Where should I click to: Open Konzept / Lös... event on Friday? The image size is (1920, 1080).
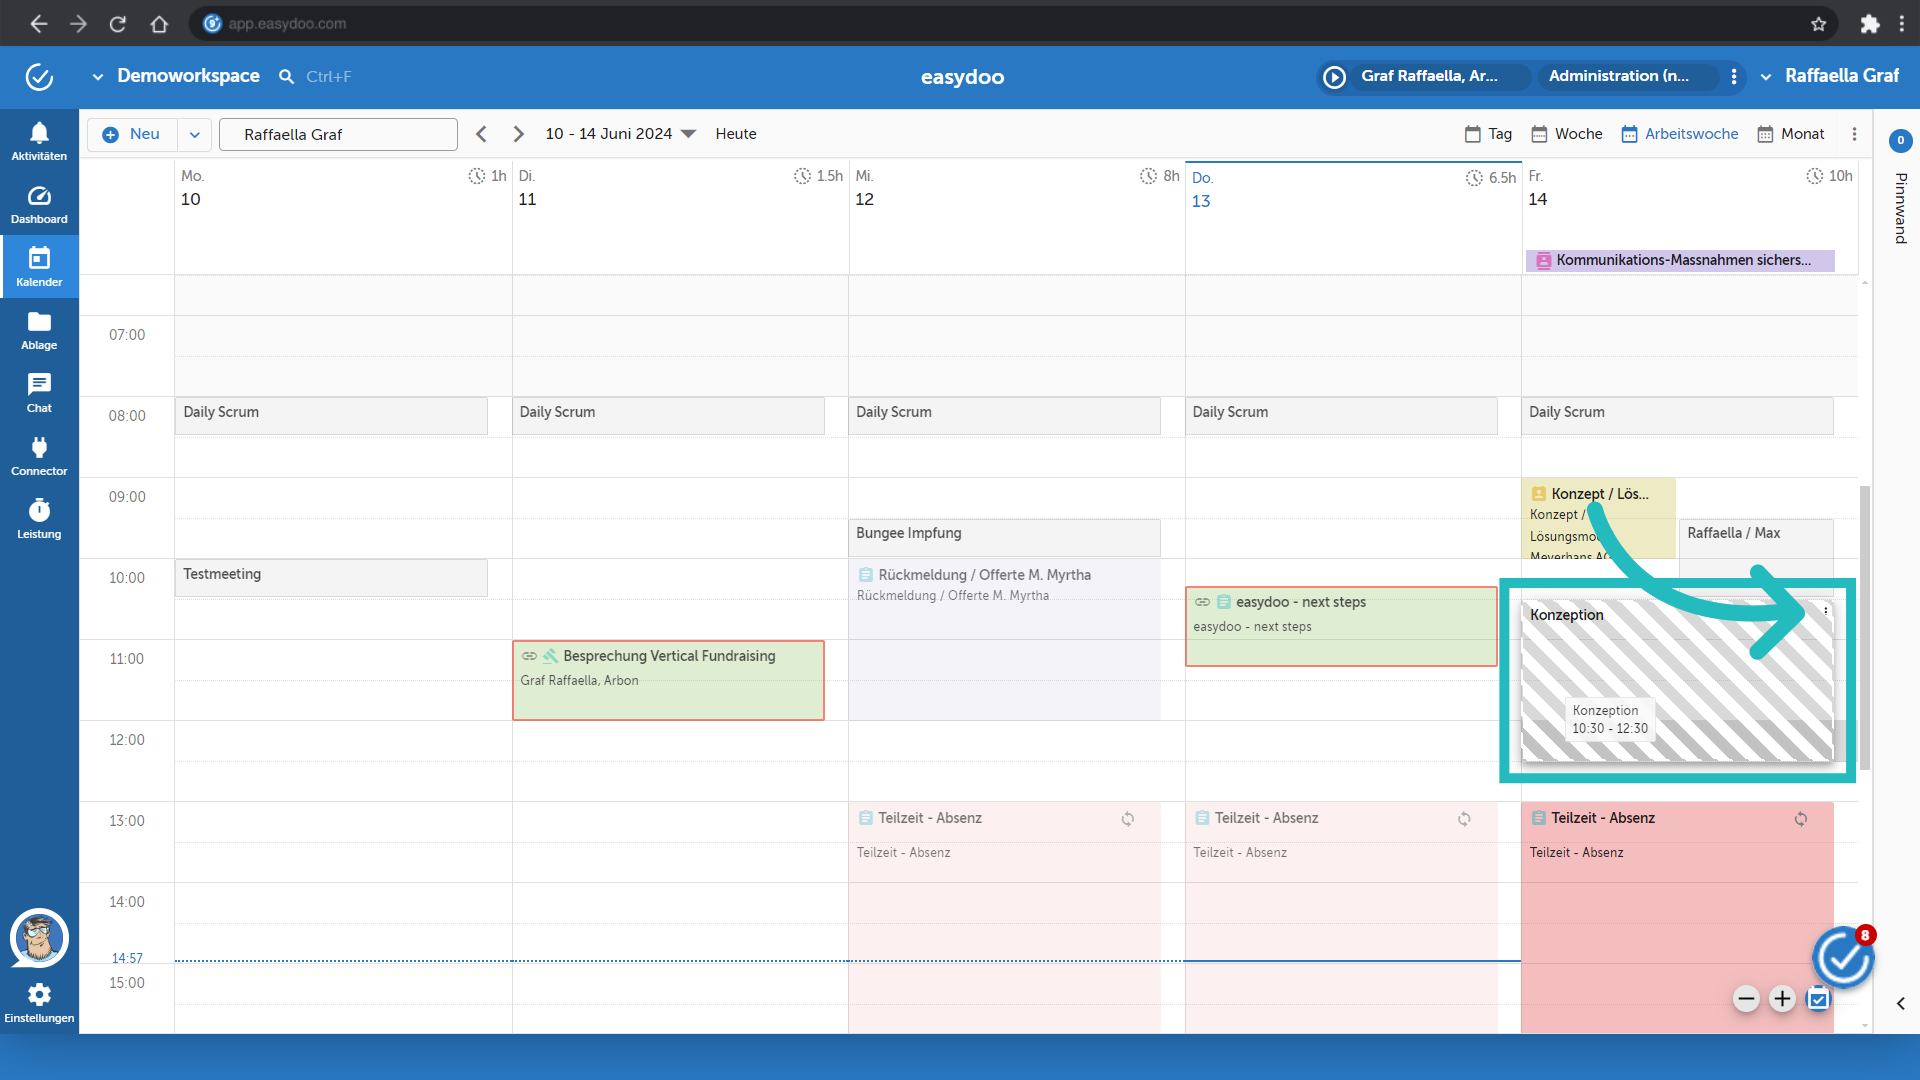click(1598, 518)
